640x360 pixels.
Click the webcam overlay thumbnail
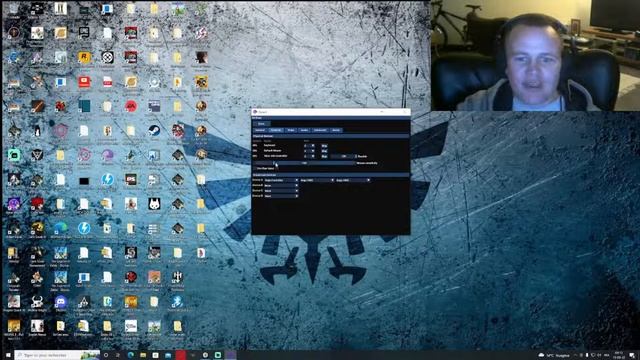click(x=535, y=55)
